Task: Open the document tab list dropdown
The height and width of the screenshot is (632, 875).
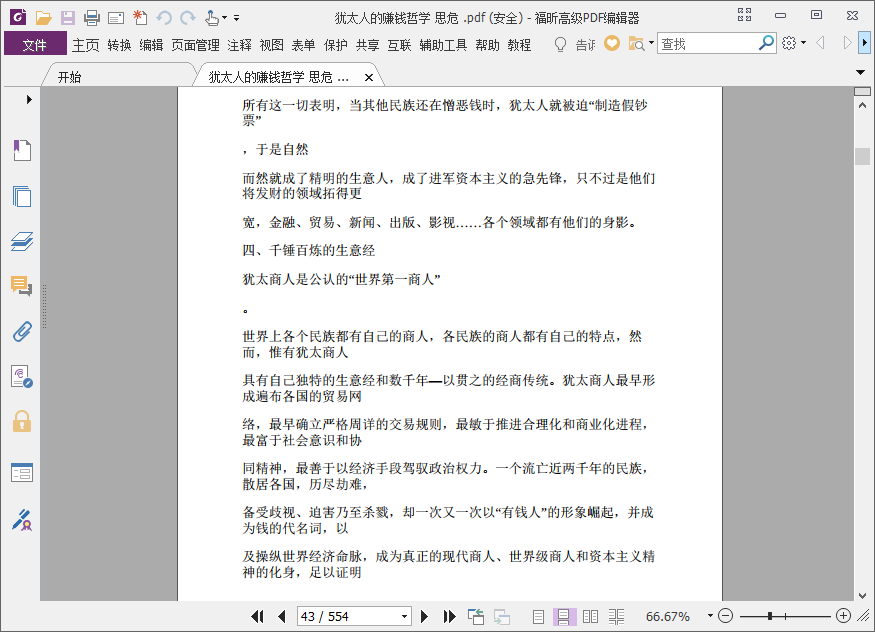Action: 860,72
